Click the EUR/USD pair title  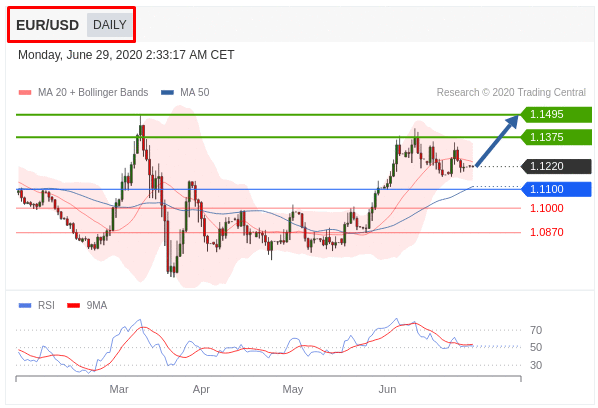click(x=47, y=25)
